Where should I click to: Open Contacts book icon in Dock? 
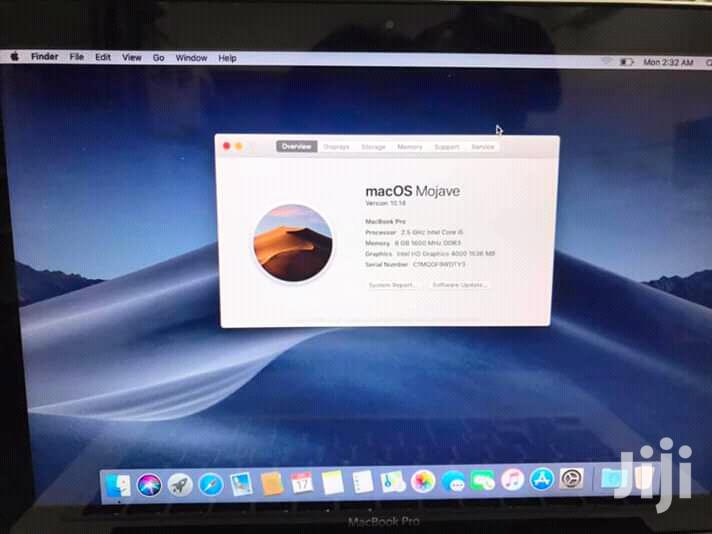[x=272, y=484]
